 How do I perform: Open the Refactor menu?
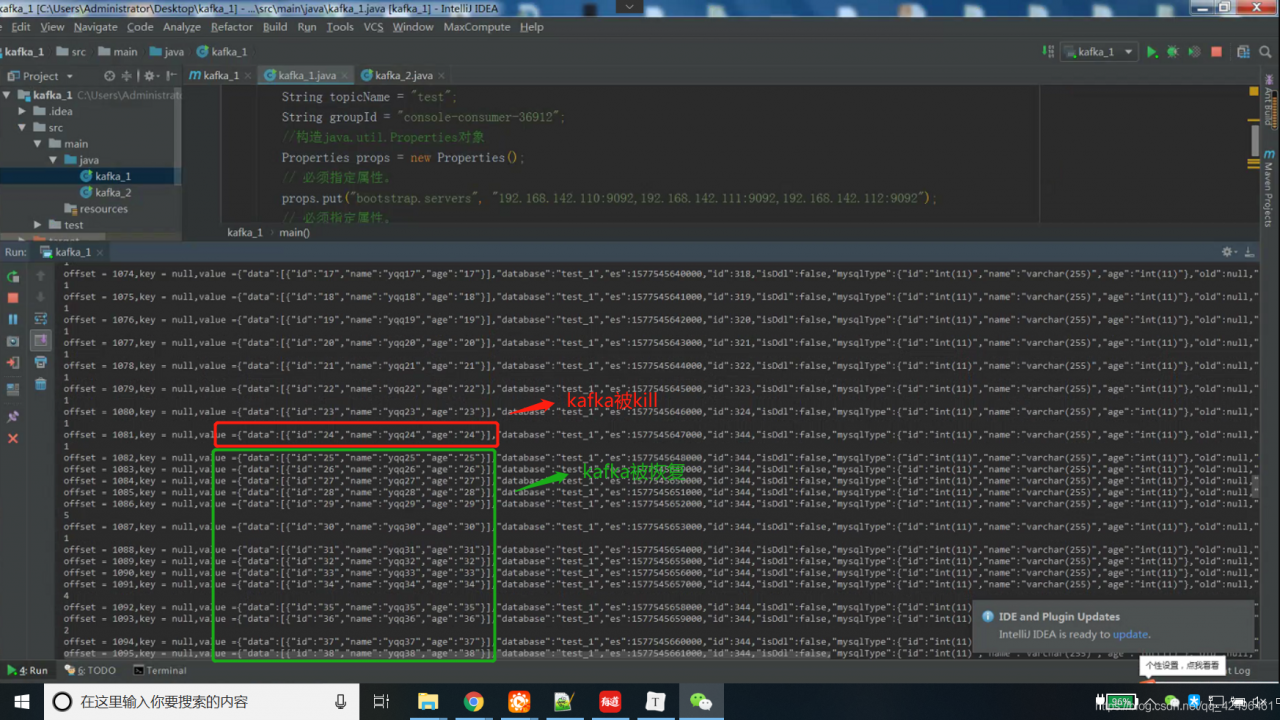232,27
